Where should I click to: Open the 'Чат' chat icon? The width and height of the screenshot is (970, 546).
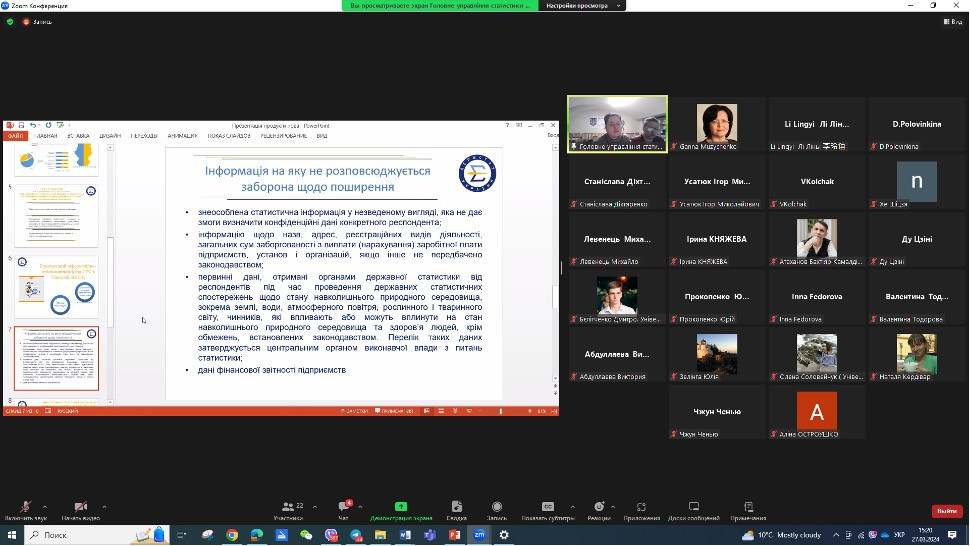[x=343, y=507]
